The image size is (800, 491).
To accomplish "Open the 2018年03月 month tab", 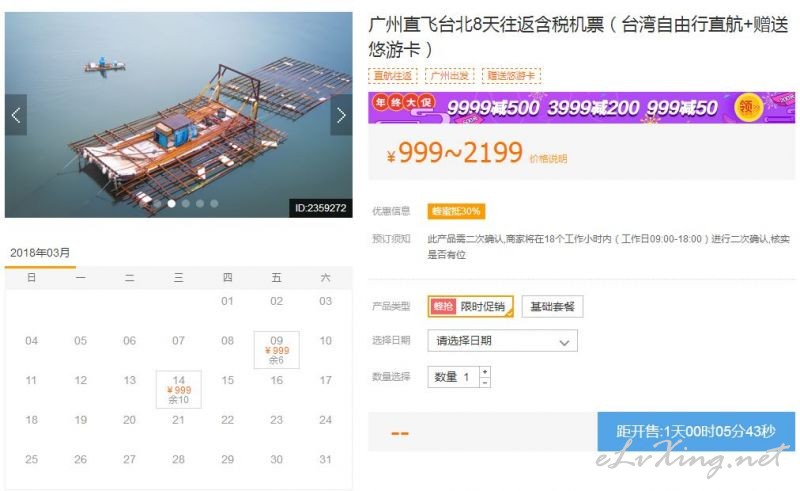I will [40, 253].
